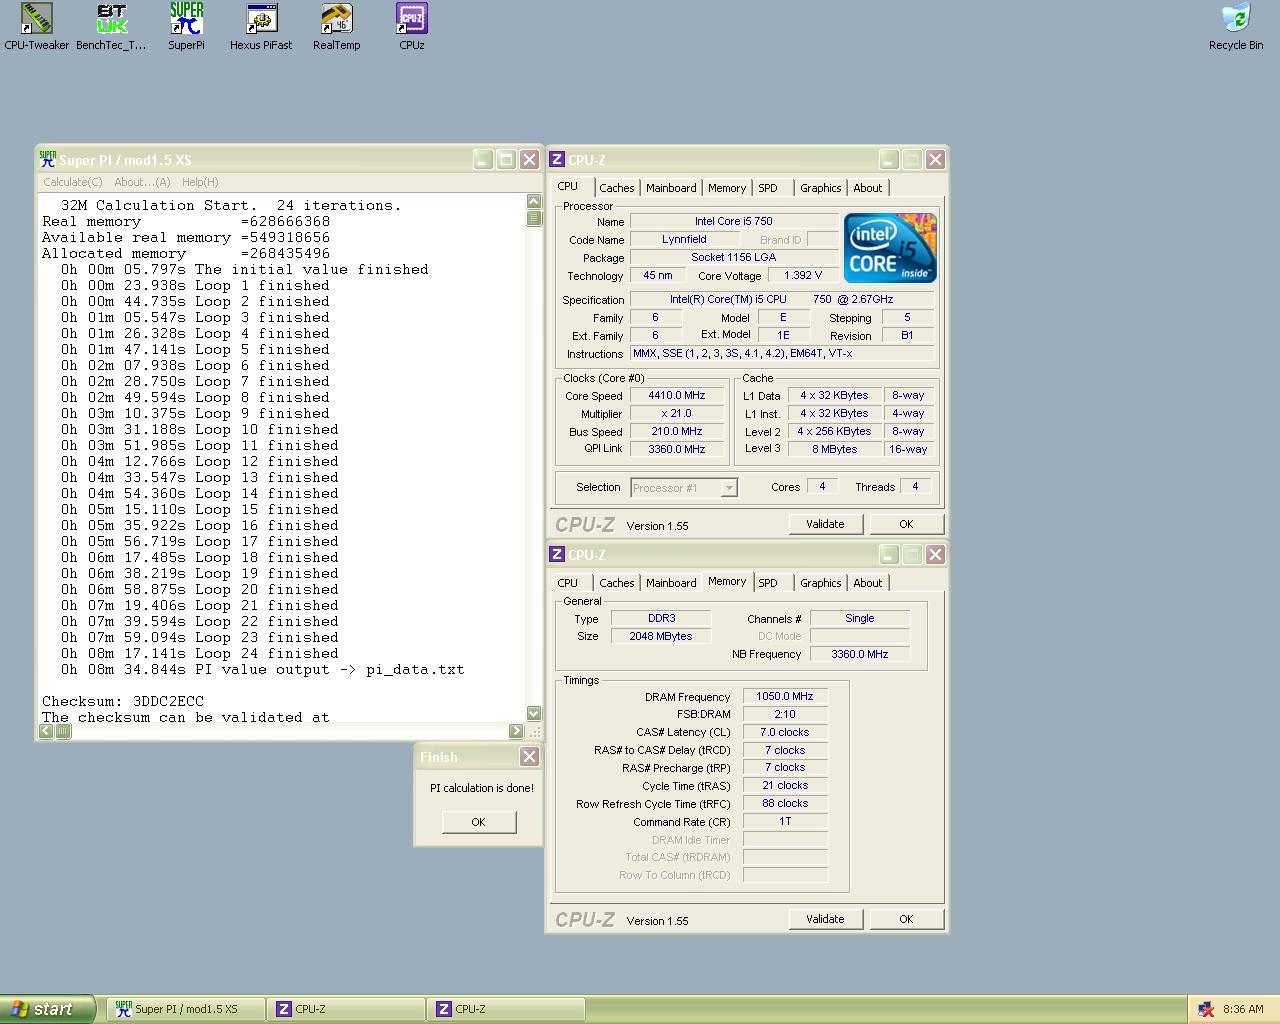Expand the Processor #1 selection dropdown
Screen dimensions: 1280x1024
(x=729, y=488)
